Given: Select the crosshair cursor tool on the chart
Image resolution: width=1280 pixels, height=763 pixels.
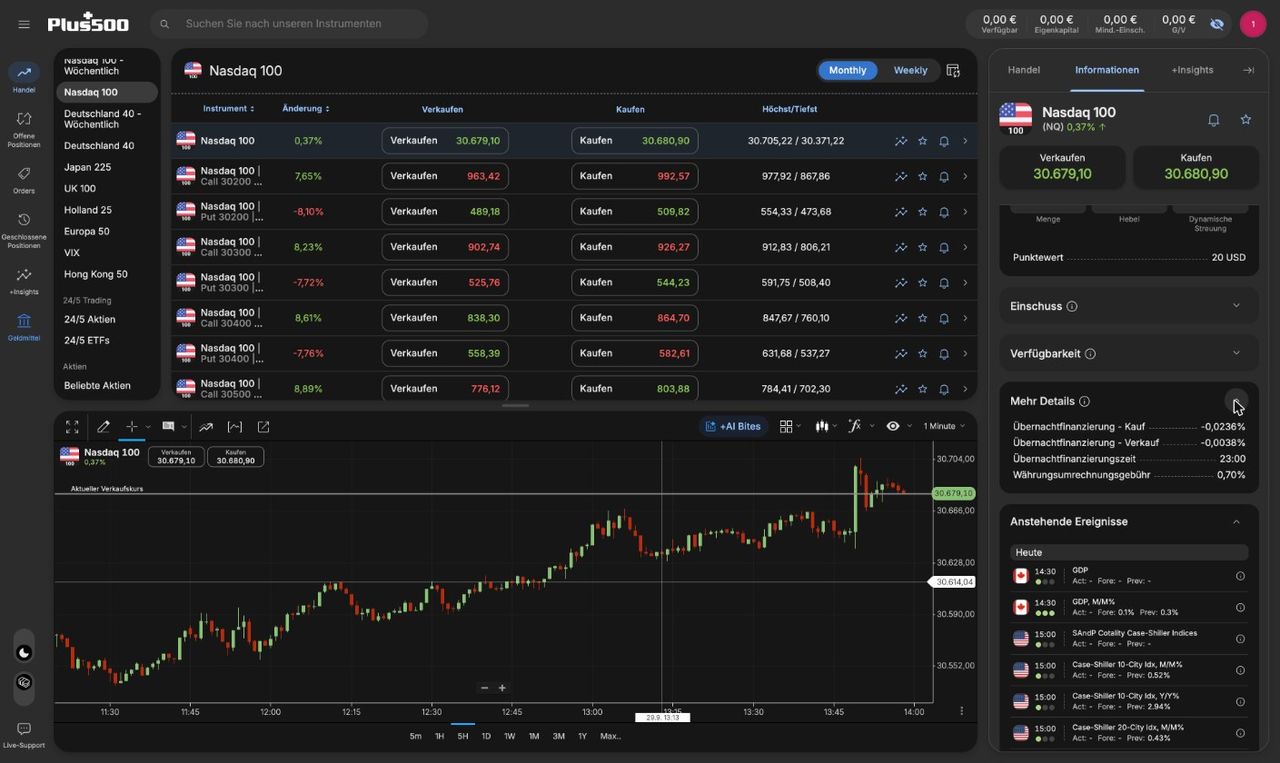Looking at the screenshot, I should tap(131, 427).
